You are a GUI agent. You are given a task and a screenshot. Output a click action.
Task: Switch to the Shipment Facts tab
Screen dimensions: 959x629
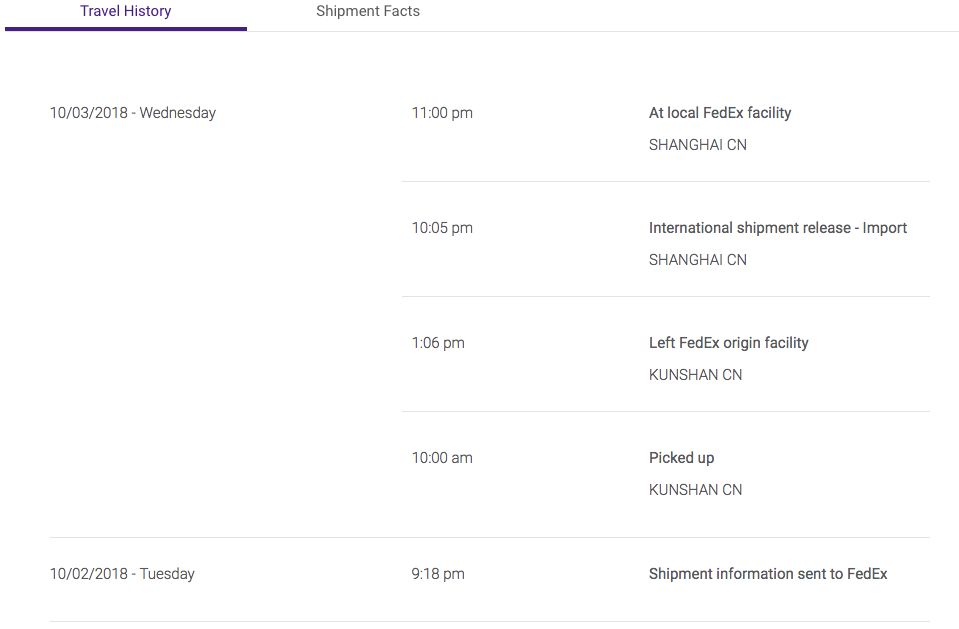coord(367,12)
